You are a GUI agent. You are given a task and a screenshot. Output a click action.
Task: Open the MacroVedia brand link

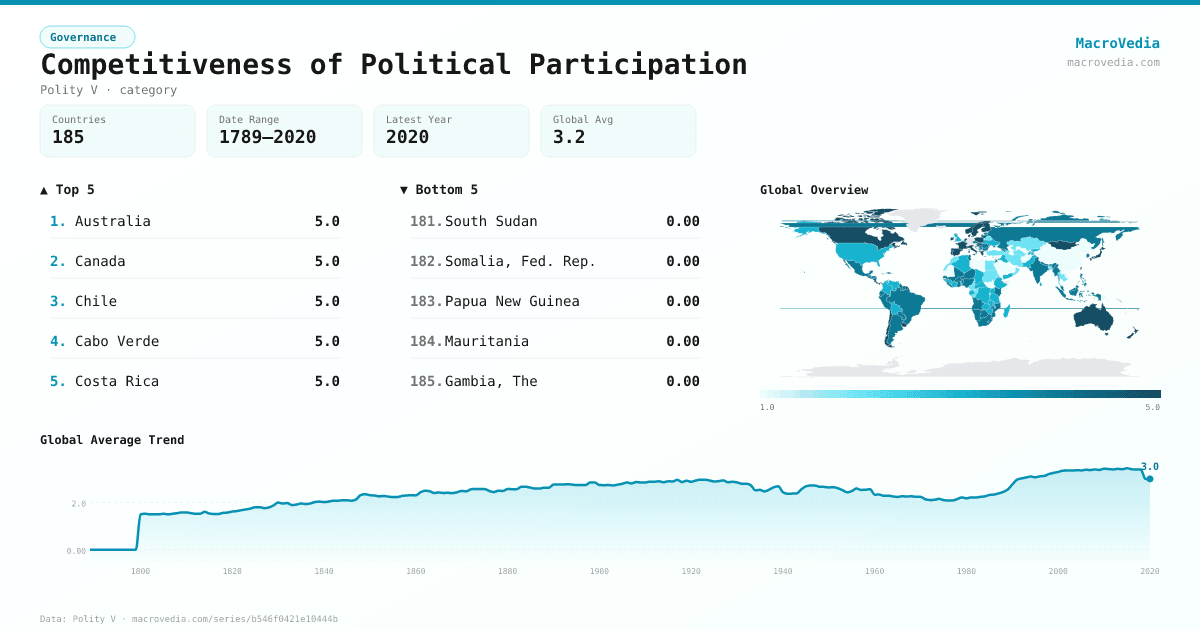[1117, 43]
